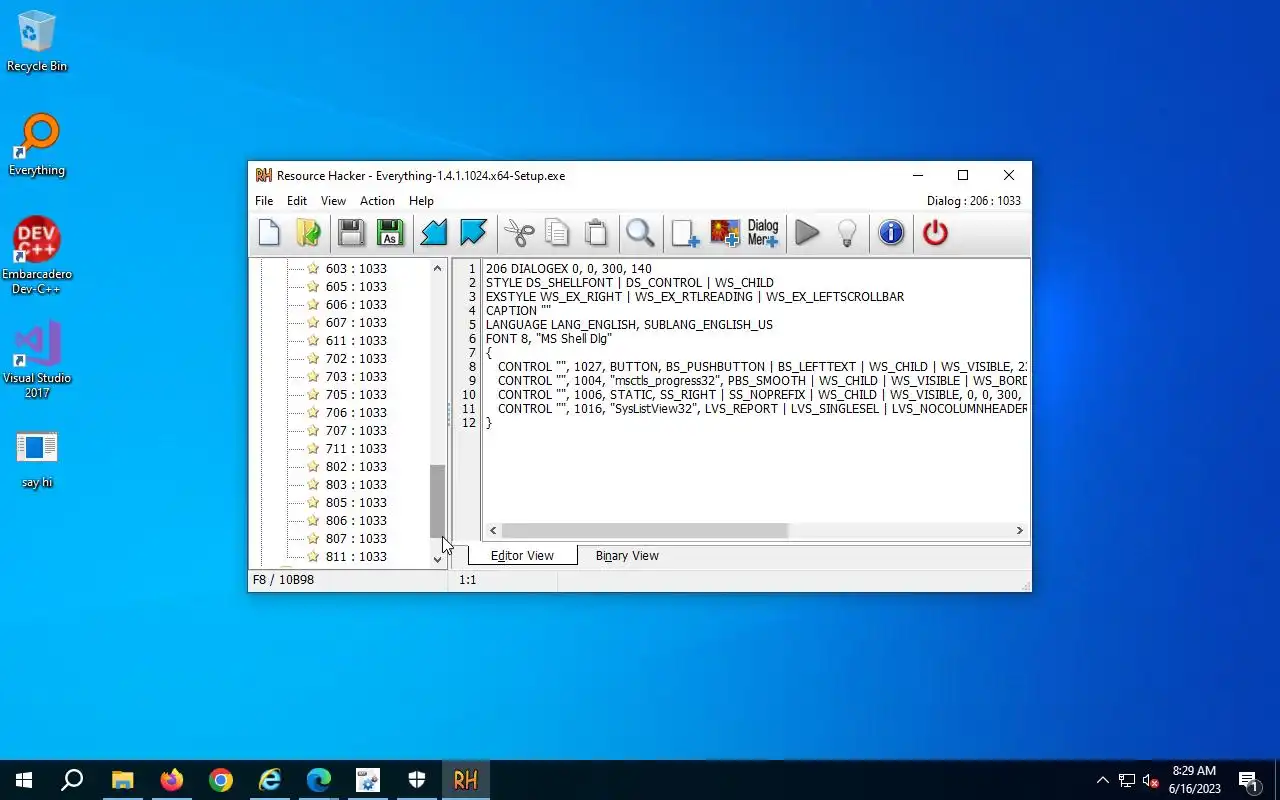Open the blue info About icon
The width and height of the screenshot is (1280, 800).
891,233
